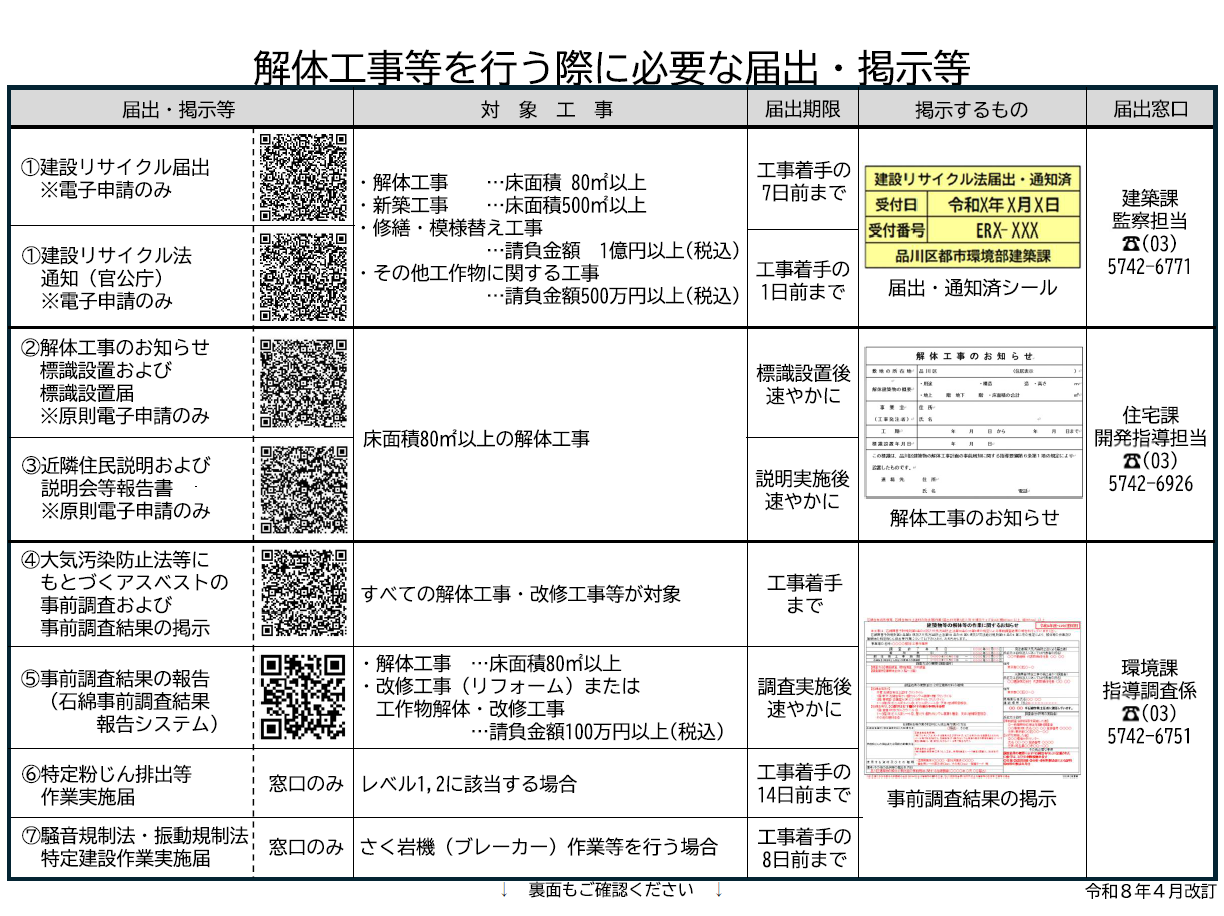Viewport: 1224px width, 916px height.
Task: Click the ③近隣住民説明および説明会等報告書 label
Action: [116, 487]
